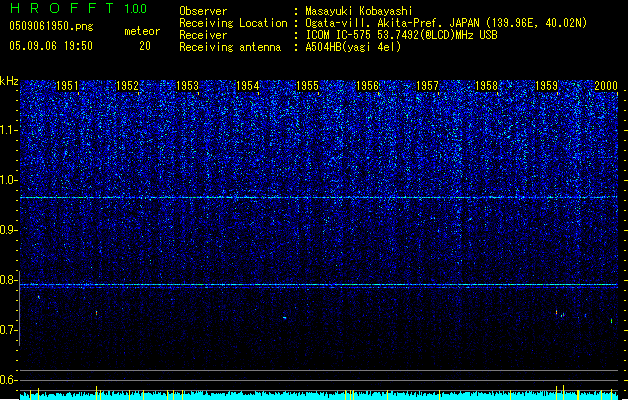Click the 1951 time marker

(67, 86)
